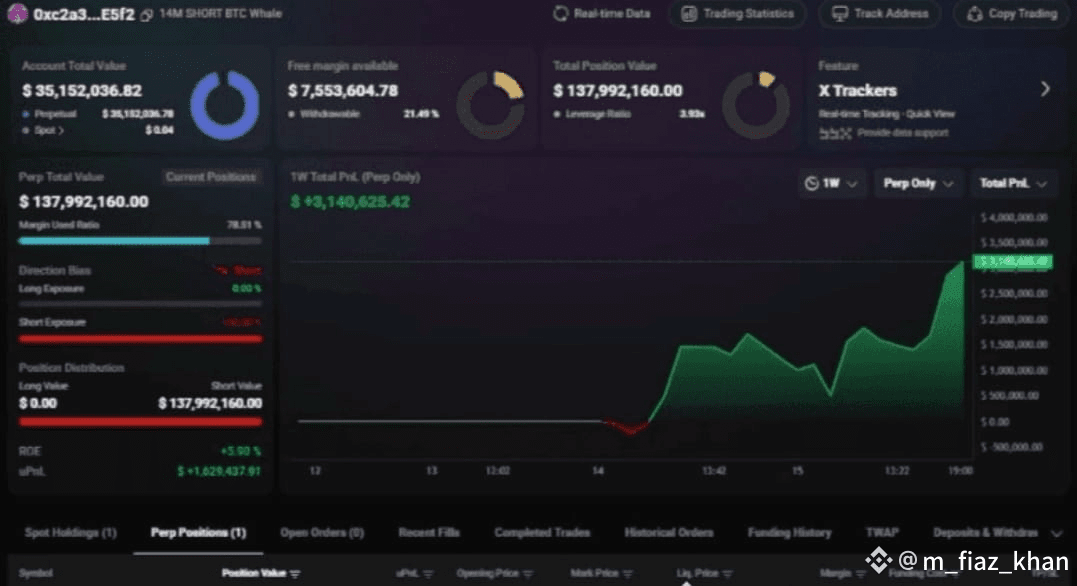Viewport: 1077px width, 586px height.
Task: Open the 1W timeframe dropdown
Action: coord(831,183)
